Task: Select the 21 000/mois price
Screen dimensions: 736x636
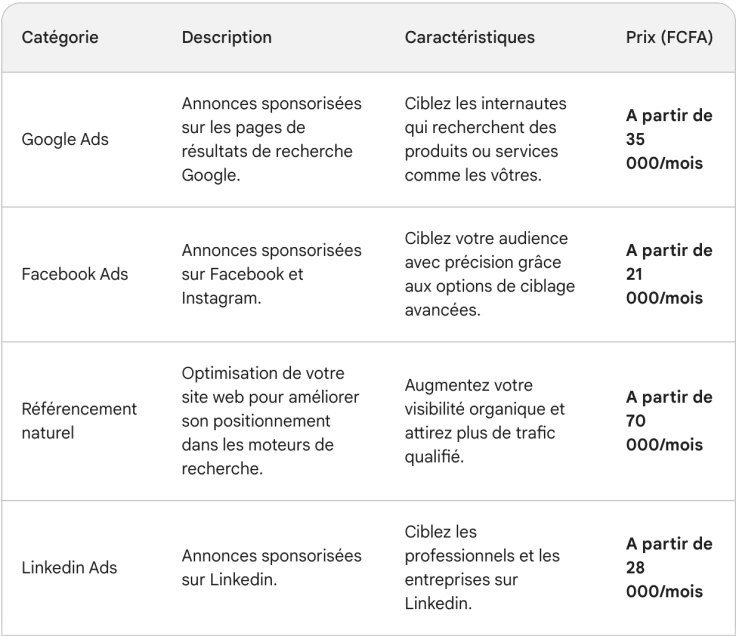Action: point(668,274)
